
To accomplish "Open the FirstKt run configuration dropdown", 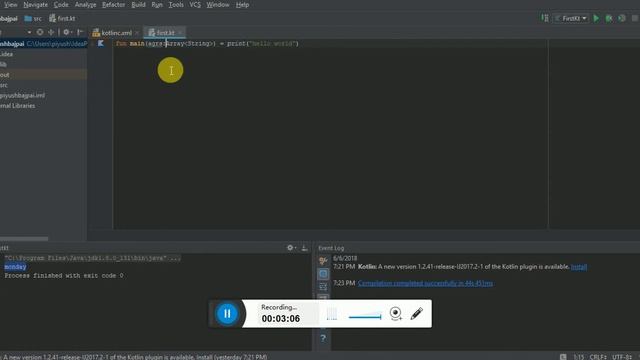I will [x=571, y=18].
